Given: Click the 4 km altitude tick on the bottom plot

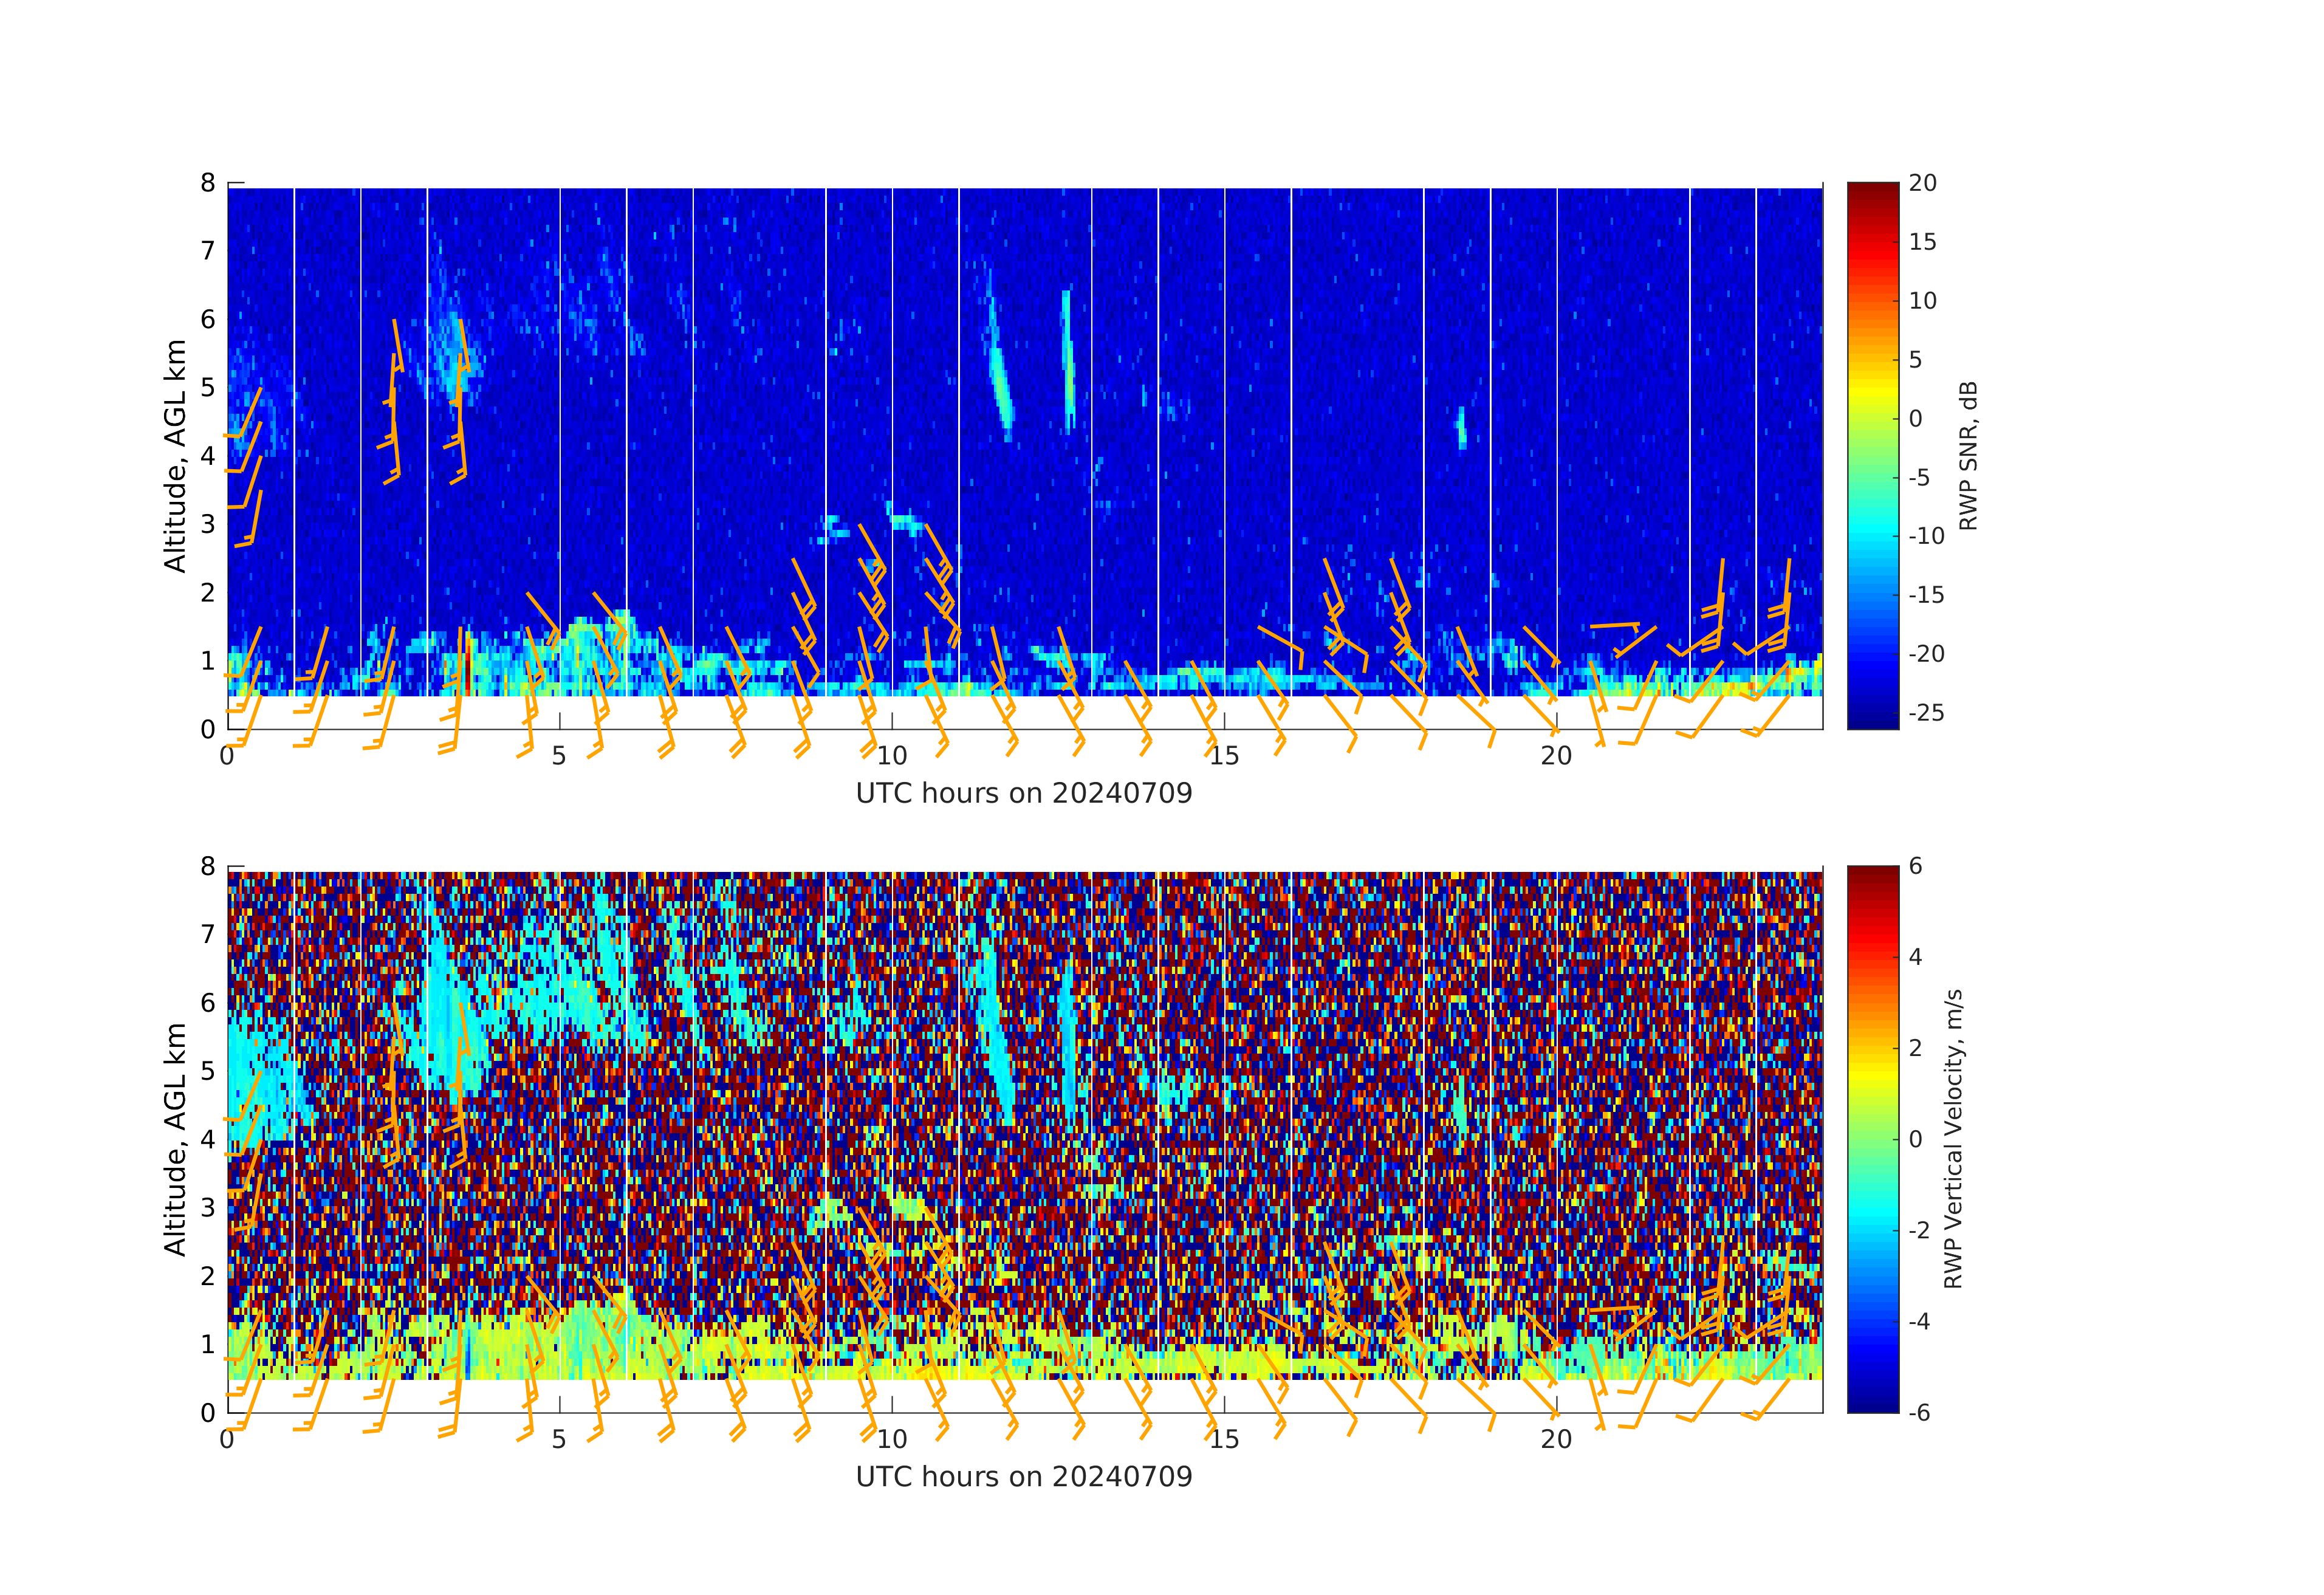Looking at the screenshot, I should [x=208, y=1139].
